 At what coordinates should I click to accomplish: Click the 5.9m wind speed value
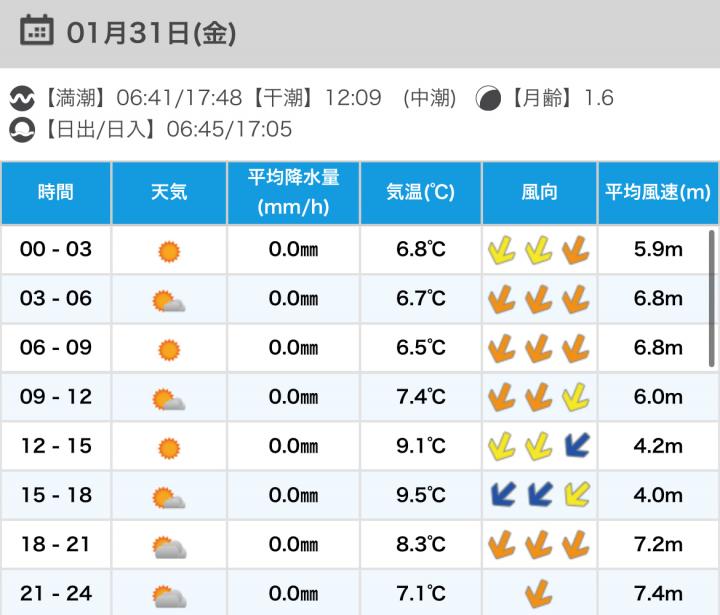658,249
